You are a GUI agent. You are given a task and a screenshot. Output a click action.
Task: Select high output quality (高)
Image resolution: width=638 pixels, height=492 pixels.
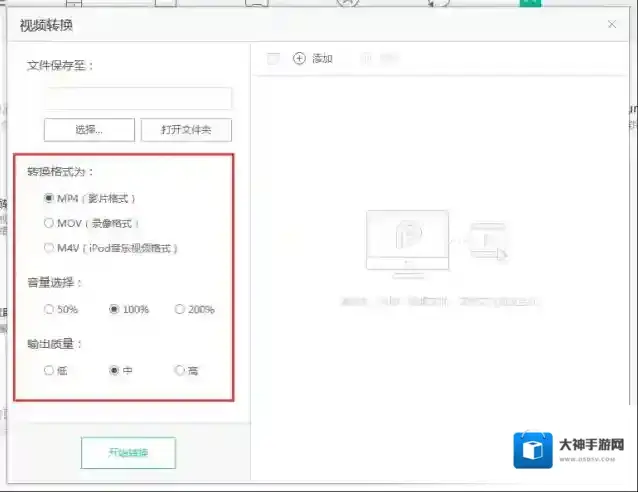(179, 370)
